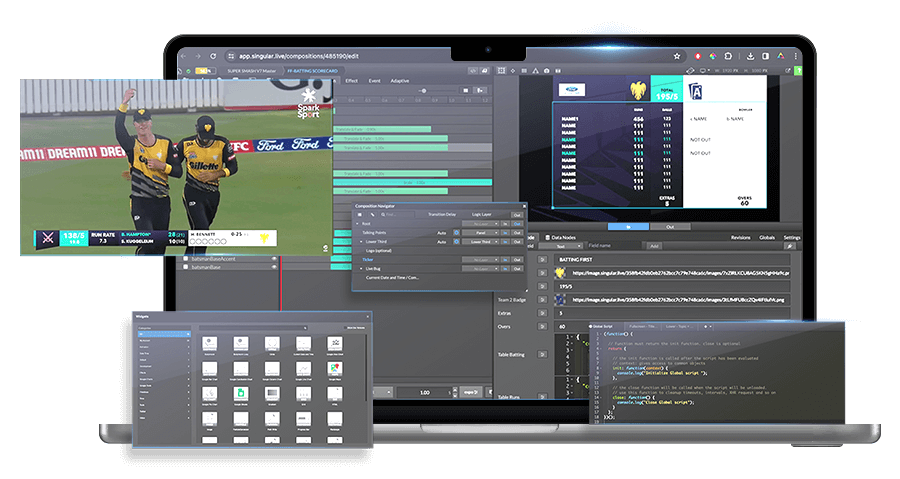Add a new script tab with plus

click(705, 326)
